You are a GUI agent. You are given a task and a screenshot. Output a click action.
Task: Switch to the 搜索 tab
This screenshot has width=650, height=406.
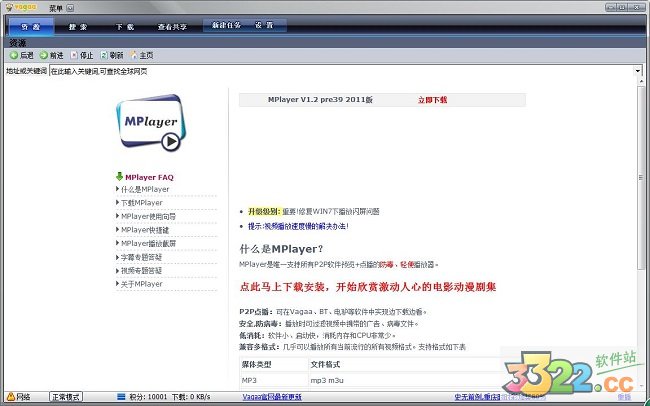[78, 27]
